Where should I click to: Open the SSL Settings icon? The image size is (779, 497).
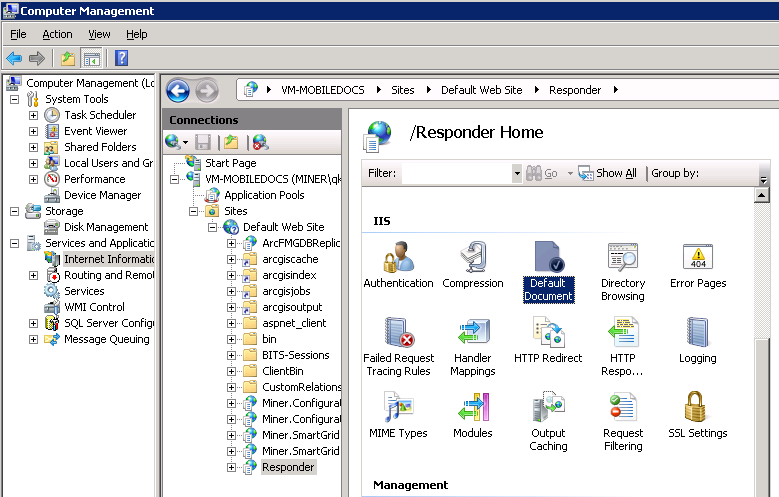697,409
